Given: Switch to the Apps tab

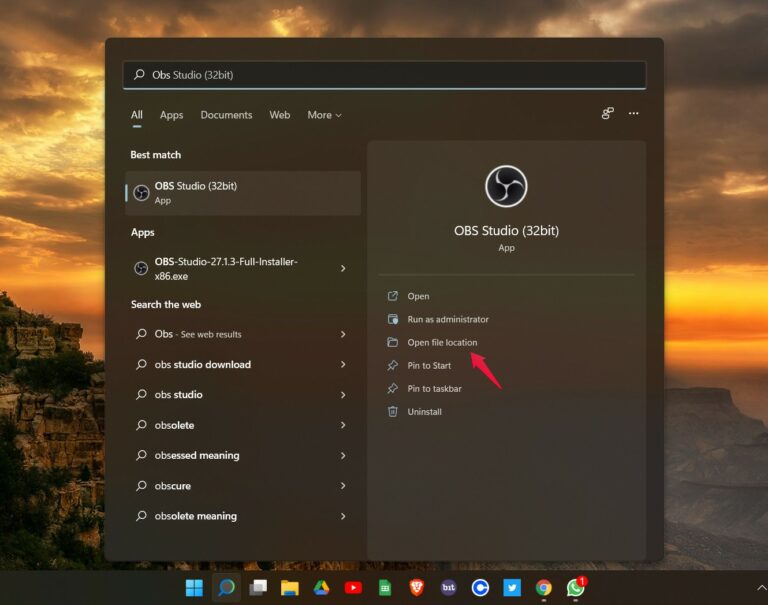Looking at the screenshot, I should coord(171,115).
